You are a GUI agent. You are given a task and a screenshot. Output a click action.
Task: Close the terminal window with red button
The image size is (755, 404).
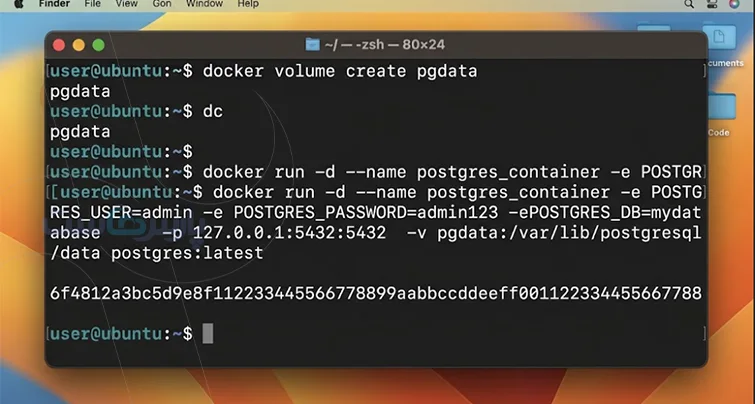[59, 45]
